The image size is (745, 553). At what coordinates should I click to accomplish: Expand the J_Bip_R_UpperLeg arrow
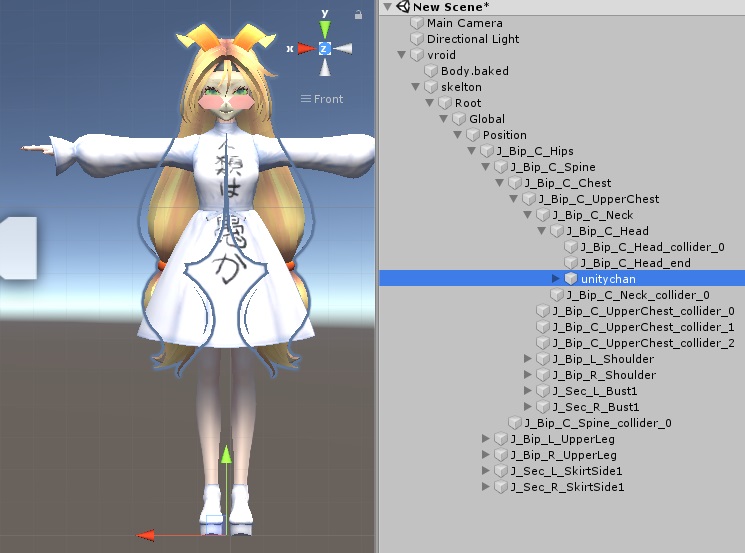[x=486, y=455]
